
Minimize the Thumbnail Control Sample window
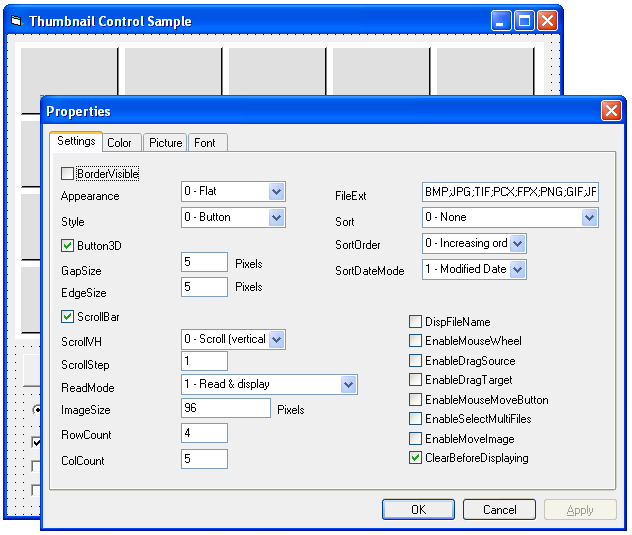[x=502, y=21]
